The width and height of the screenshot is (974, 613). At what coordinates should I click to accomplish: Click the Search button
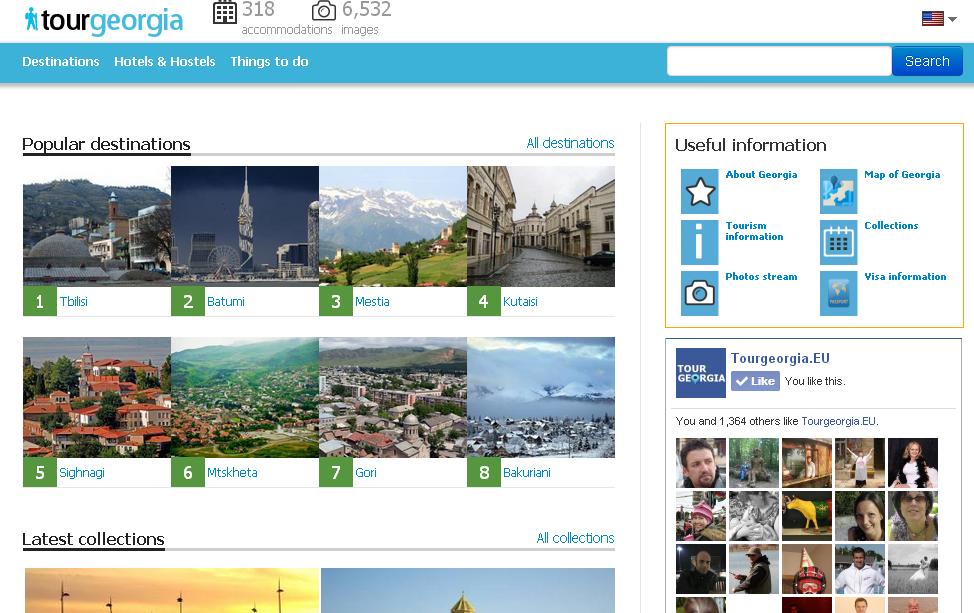coord(927,61)
